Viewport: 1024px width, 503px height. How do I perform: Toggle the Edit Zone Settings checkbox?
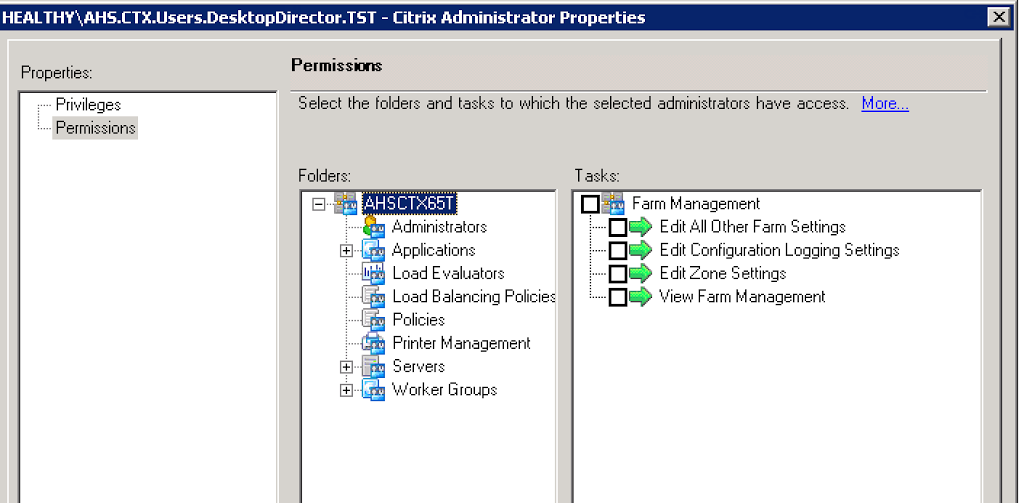[x=618, y=273]
